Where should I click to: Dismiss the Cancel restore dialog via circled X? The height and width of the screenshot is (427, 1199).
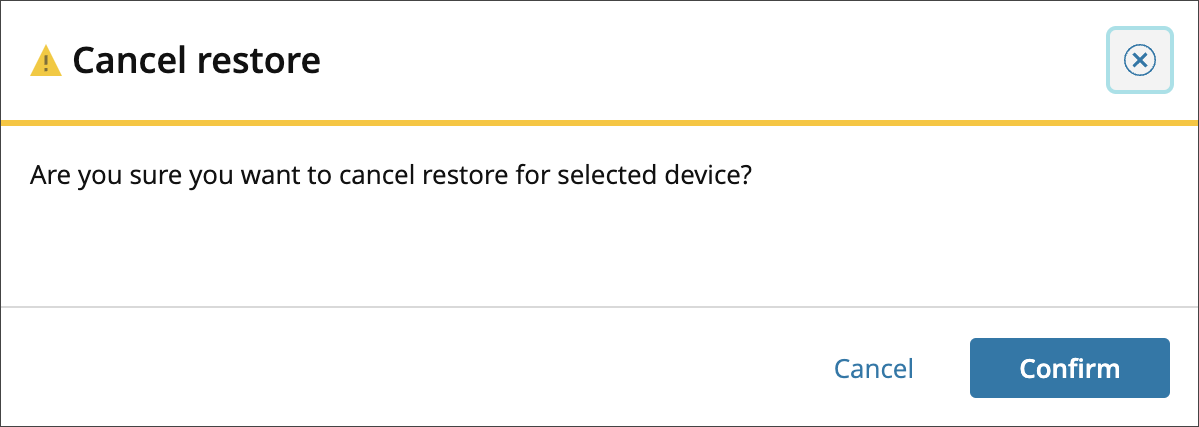coord(1139,61)
